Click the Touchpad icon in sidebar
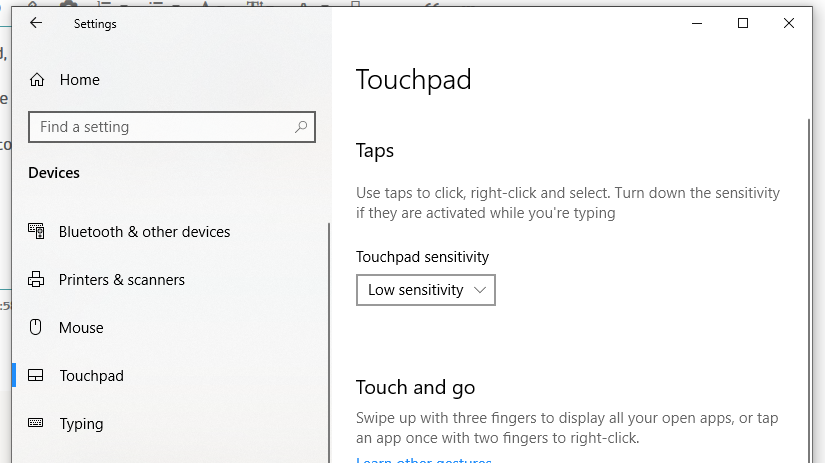Viewport: 825px width, 463px height. (x=37, y=376)
